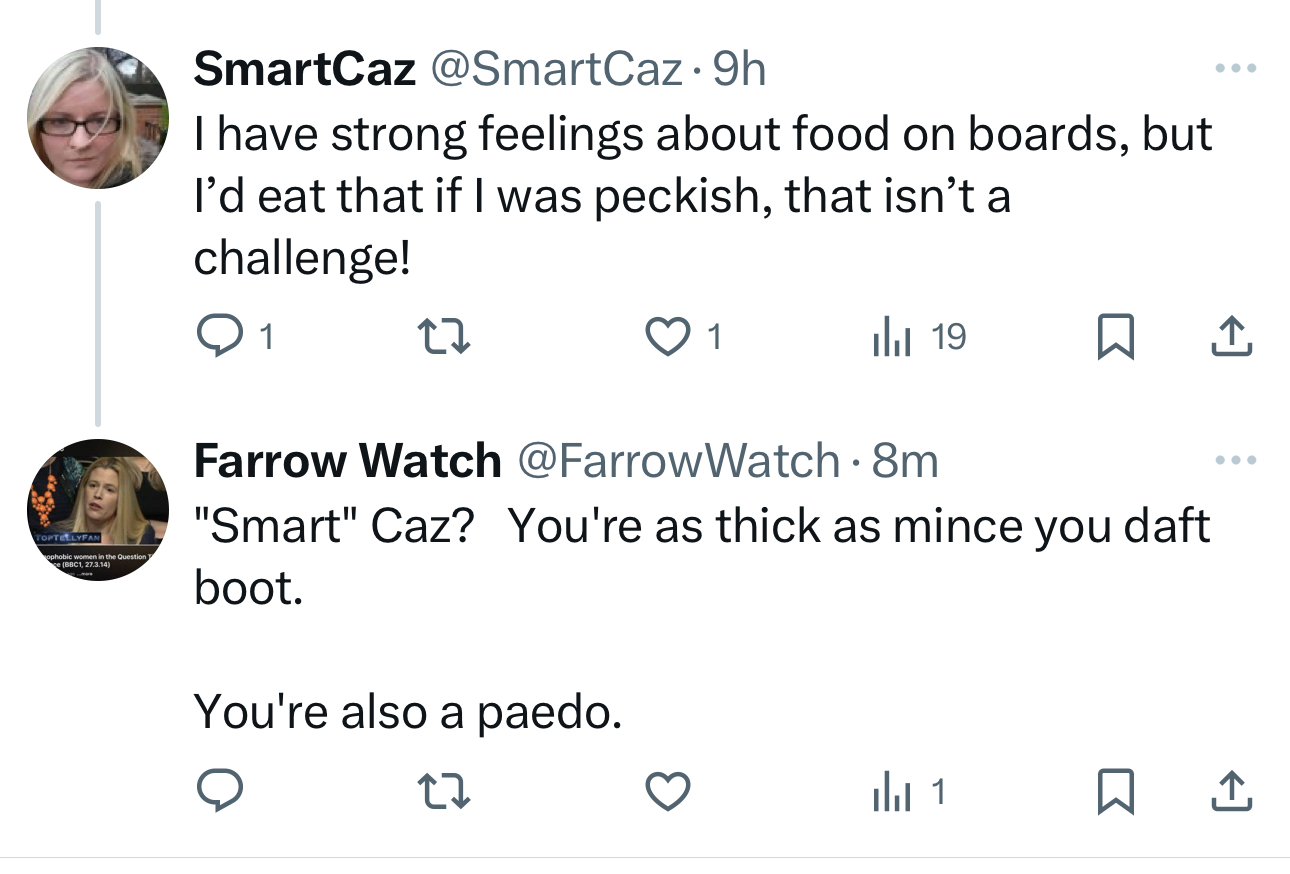Image resolution: width=1290 pixels, height=874 pixels.
Task: Click the SmartCaz display name
Action: (304, 69)
